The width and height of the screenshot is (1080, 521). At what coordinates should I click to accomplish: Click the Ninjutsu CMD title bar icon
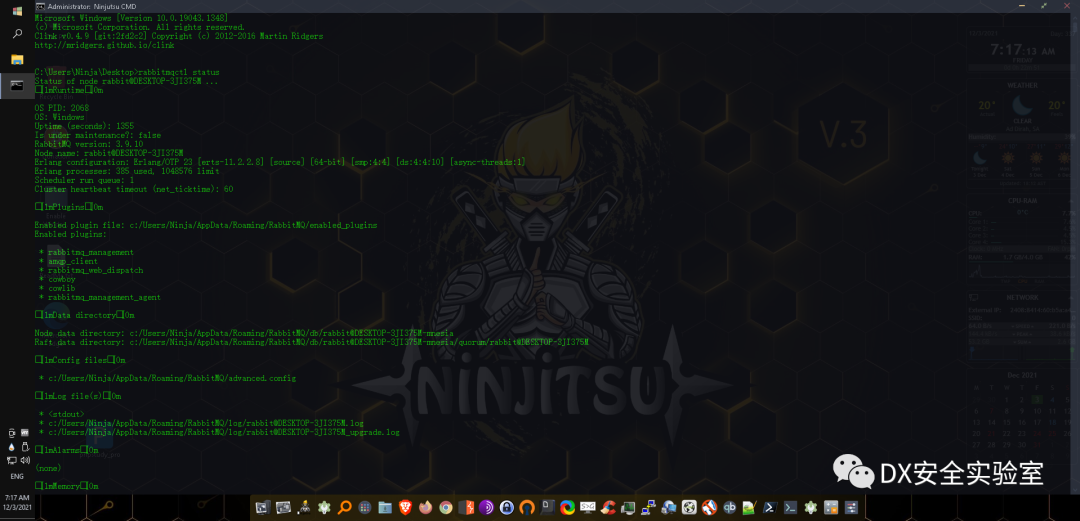[40, 6]
